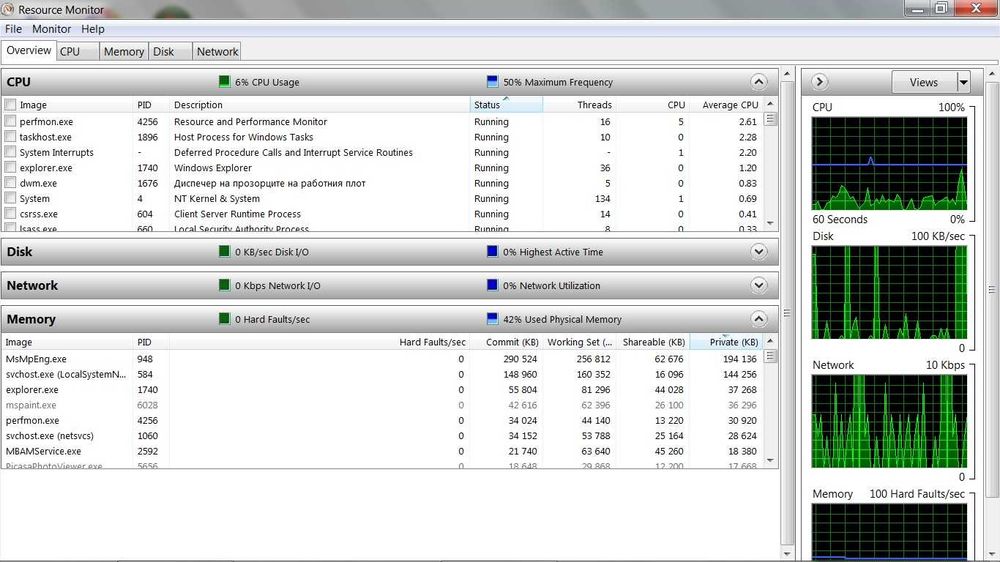Click the green Network I/O indicator square
This screenshot has width=1000, height=562.
(x=224, y=285)
